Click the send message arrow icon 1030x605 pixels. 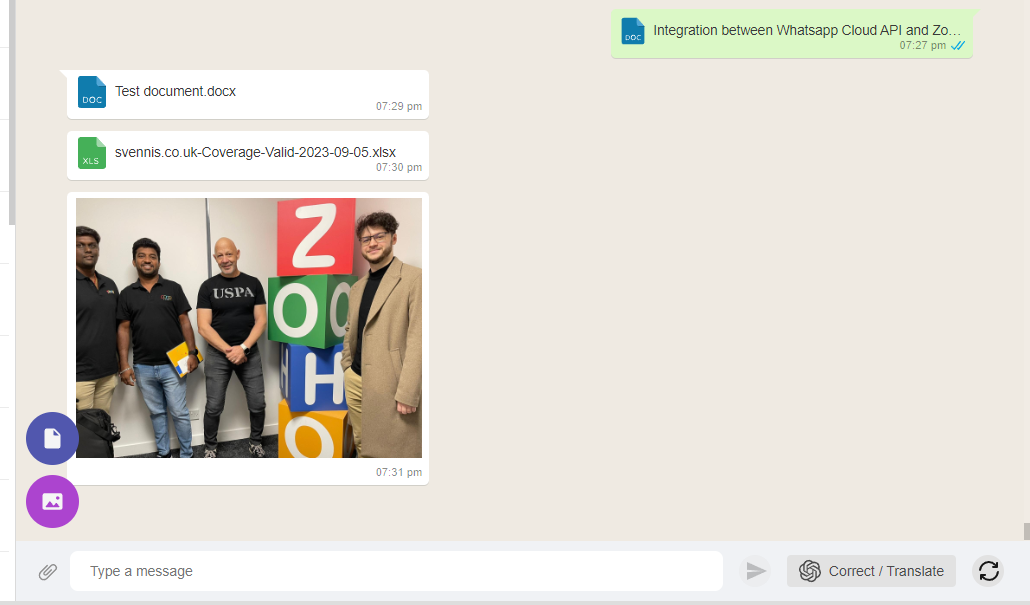pos(755,571)
